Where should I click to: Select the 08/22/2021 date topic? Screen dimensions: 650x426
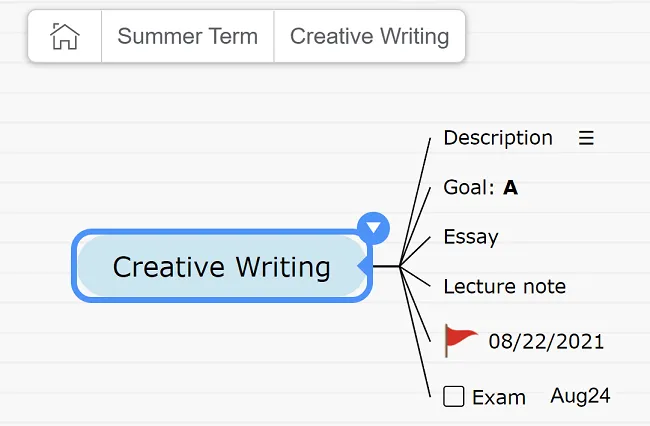[546, 342]
